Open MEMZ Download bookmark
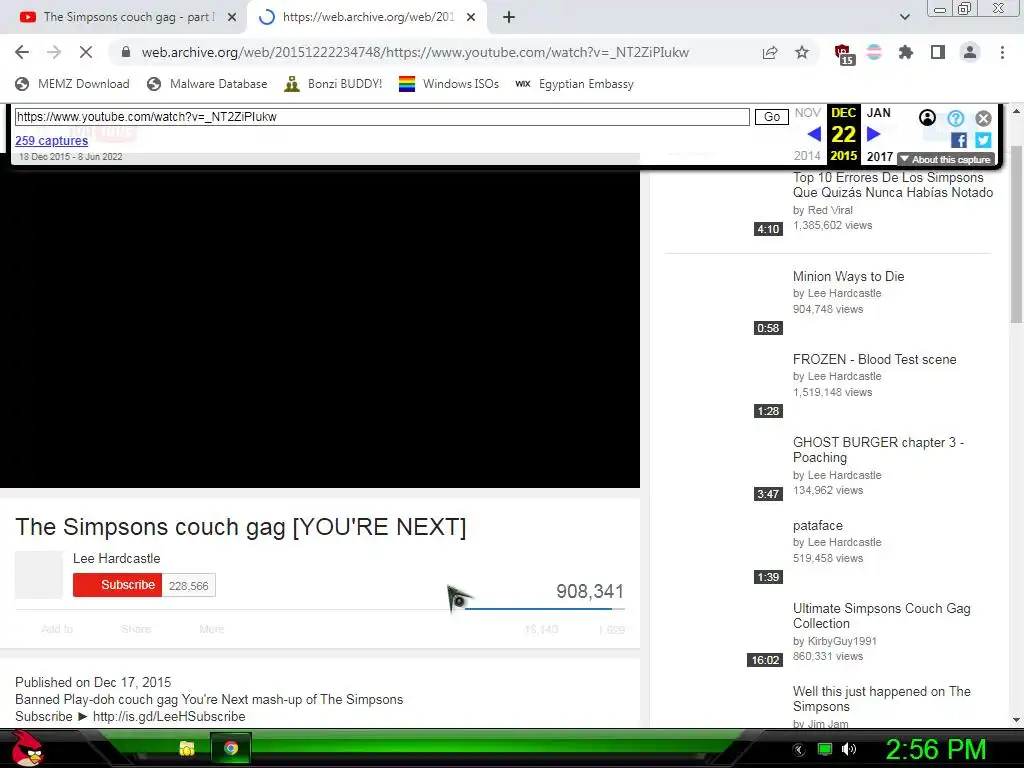This screenshot has width=1024, height=768. (x=72, y=84)
